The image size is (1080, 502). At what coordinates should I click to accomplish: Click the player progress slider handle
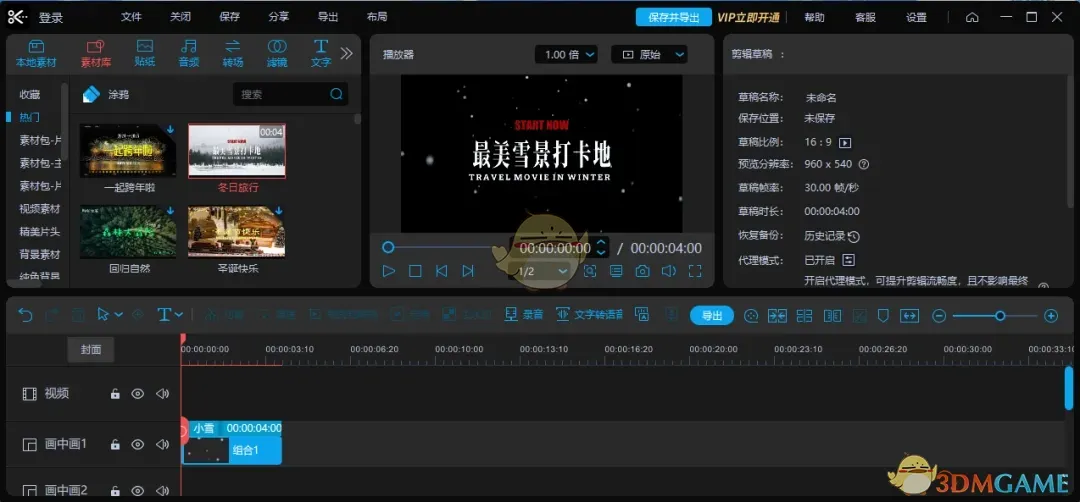click(388, 247)
